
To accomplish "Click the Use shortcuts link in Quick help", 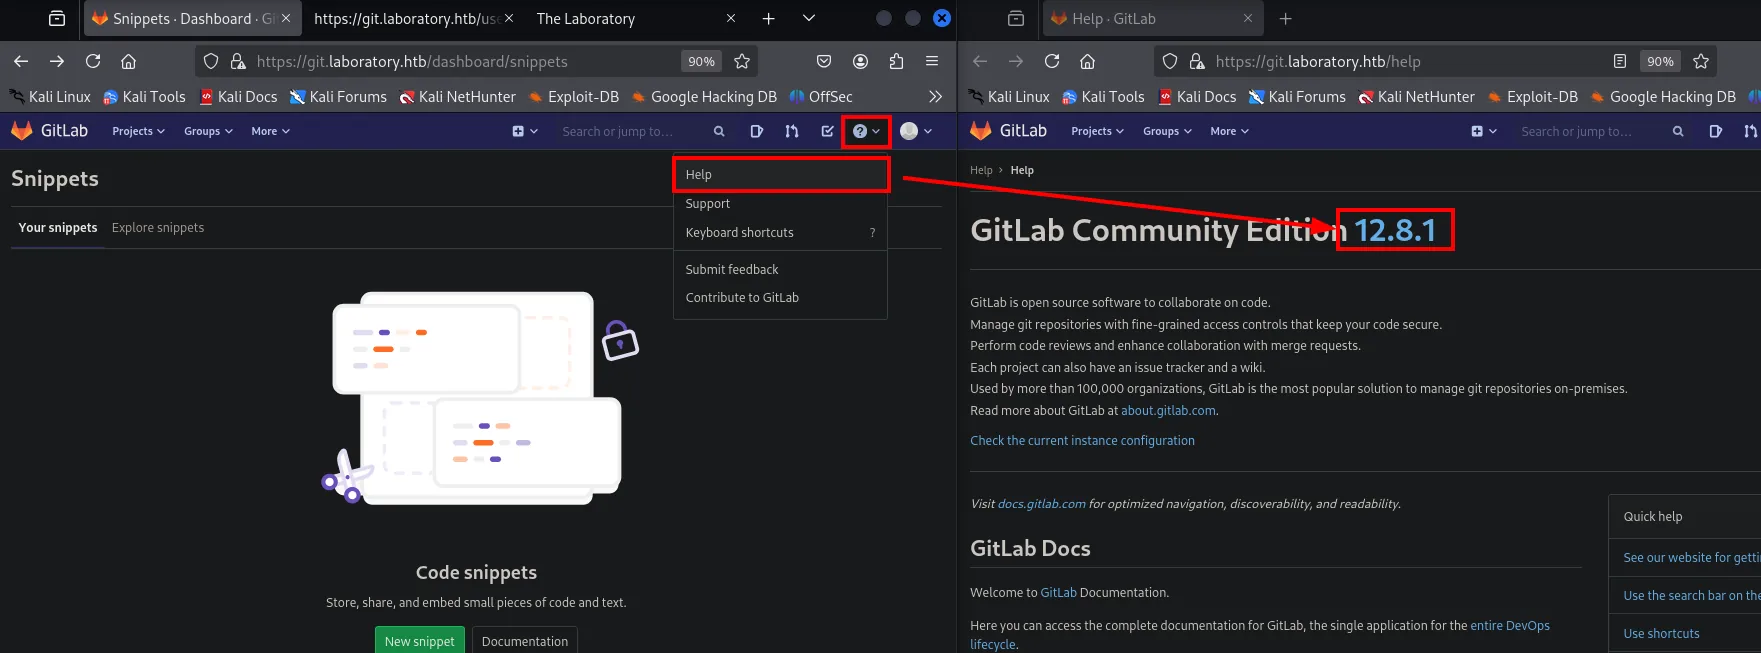I will [1661, 633].
